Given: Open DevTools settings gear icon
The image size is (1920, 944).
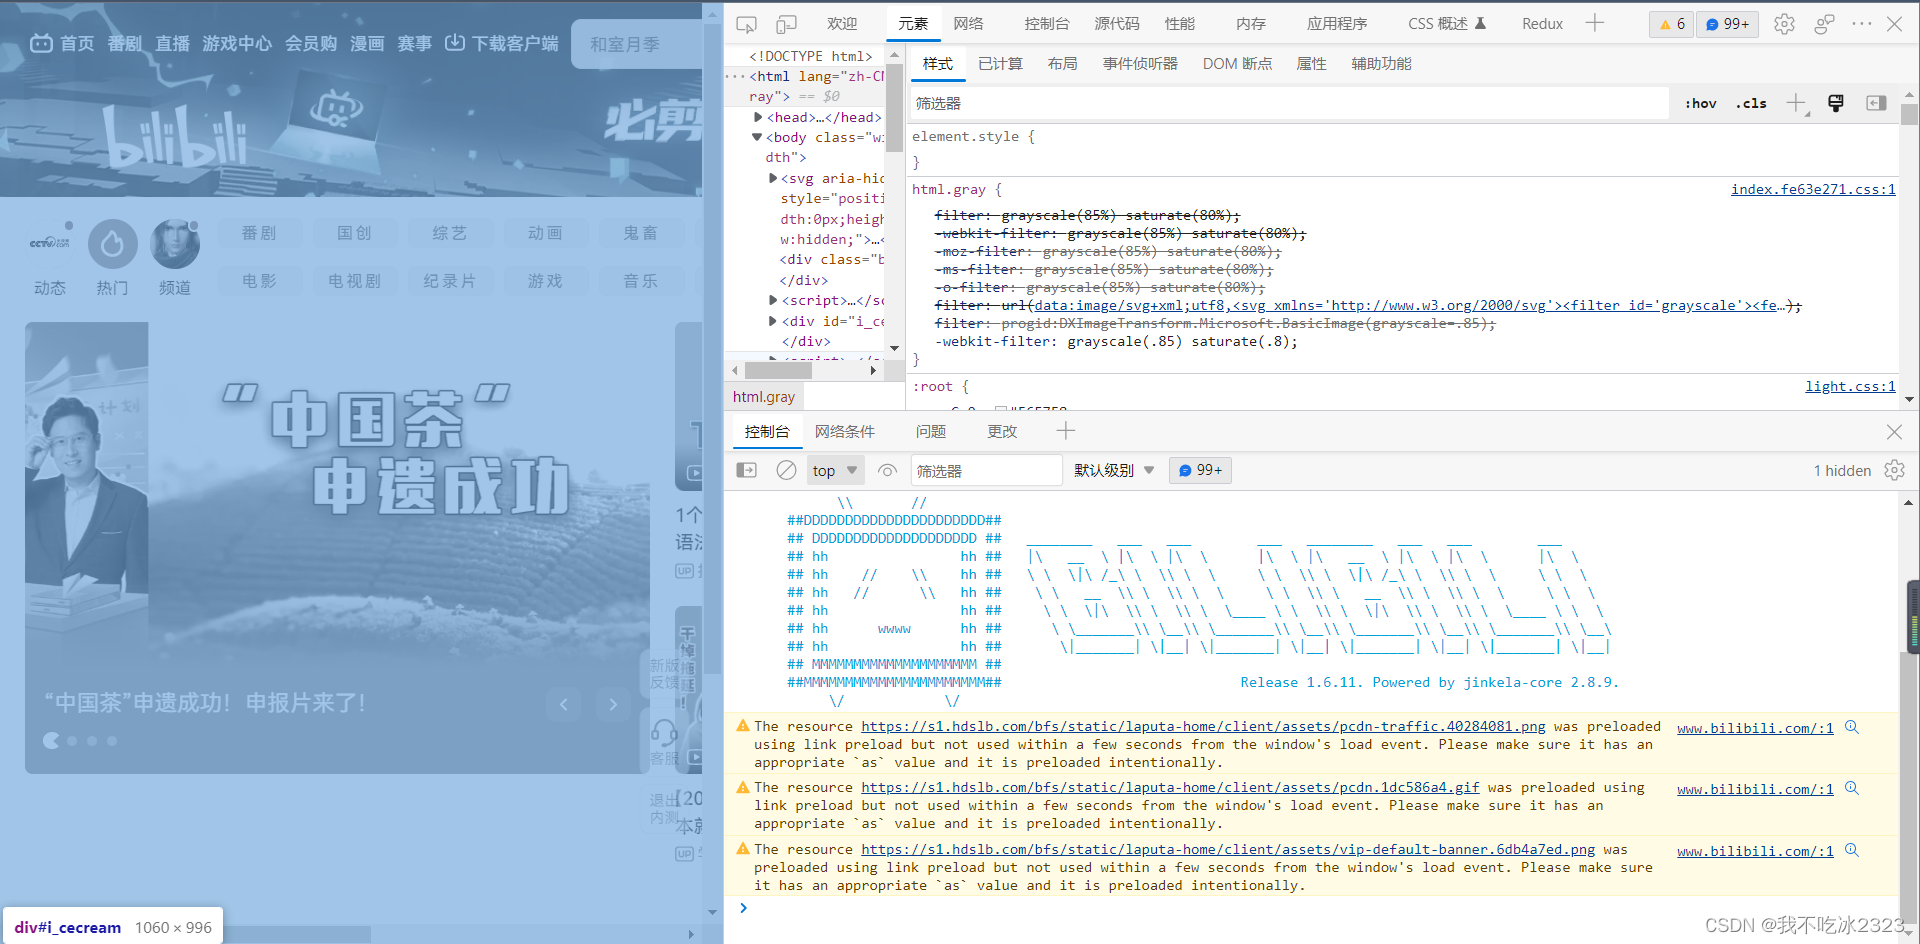Looking at the screenshot, I should tap(1784, 24).
